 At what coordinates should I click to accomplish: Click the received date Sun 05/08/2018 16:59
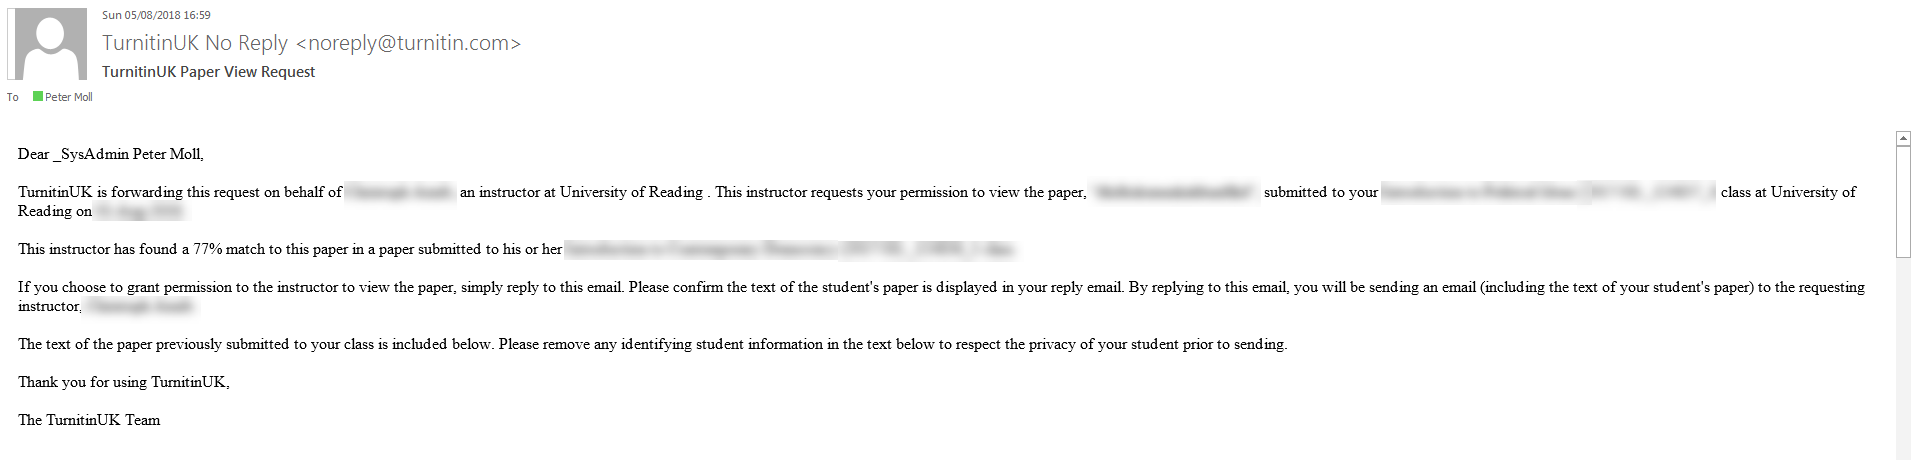156,15
